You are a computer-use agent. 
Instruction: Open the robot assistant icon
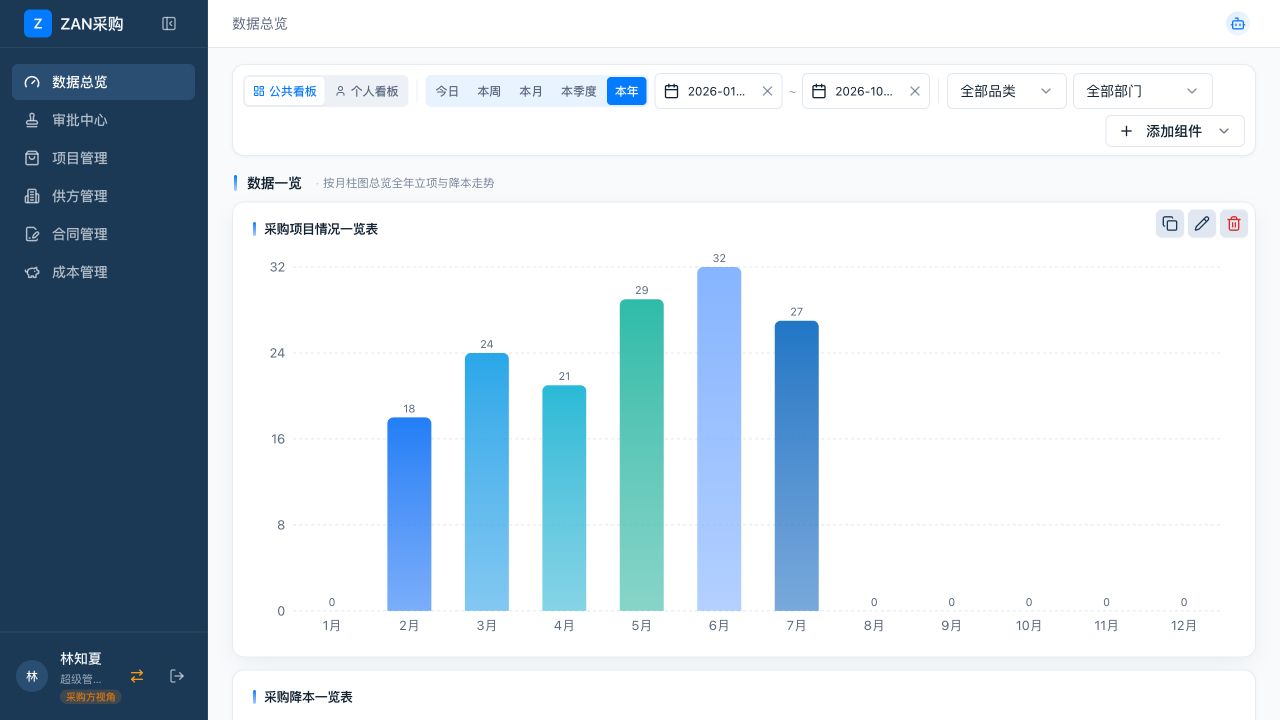[x=1238, y=24]
